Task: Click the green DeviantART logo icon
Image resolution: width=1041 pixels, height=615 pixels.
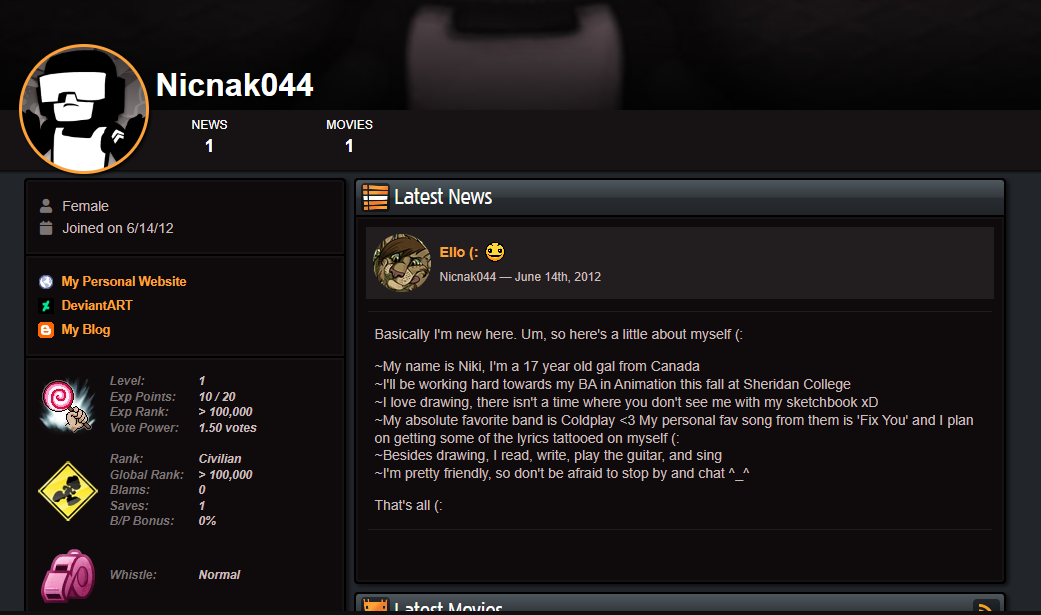Action: [x=46, y=306]
